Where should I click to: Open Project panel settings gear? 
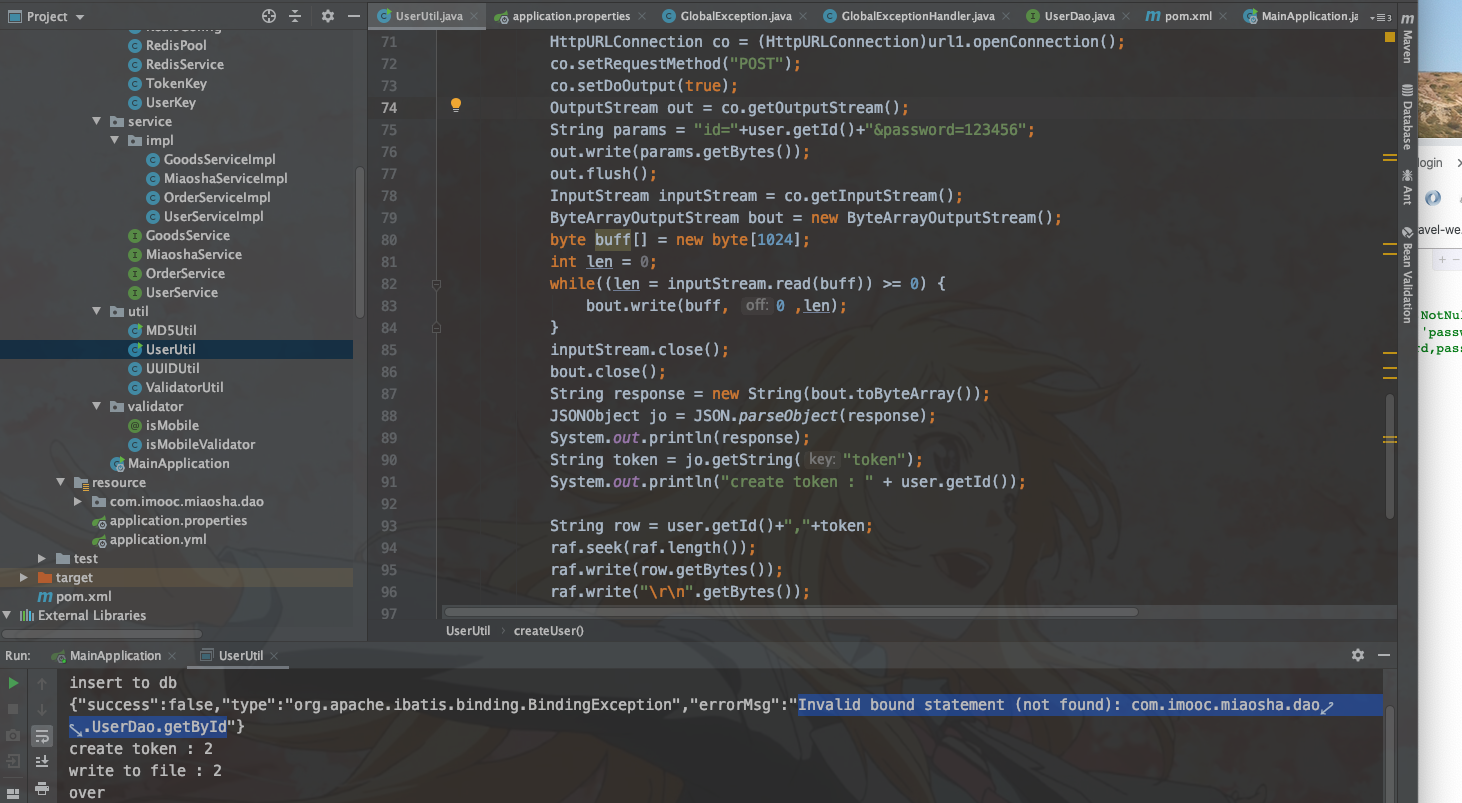point(328,17)
